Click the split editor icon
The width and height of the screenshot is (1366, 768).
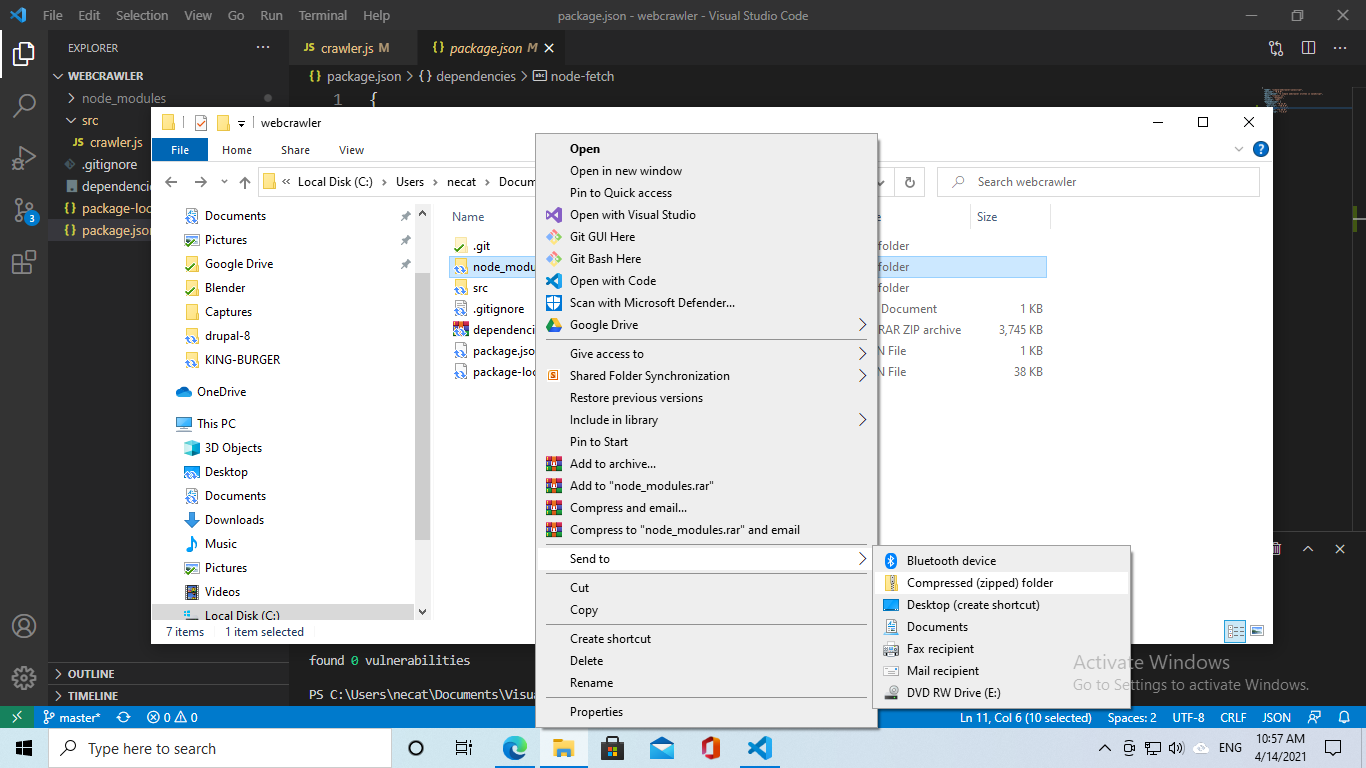coord(1308,48)
